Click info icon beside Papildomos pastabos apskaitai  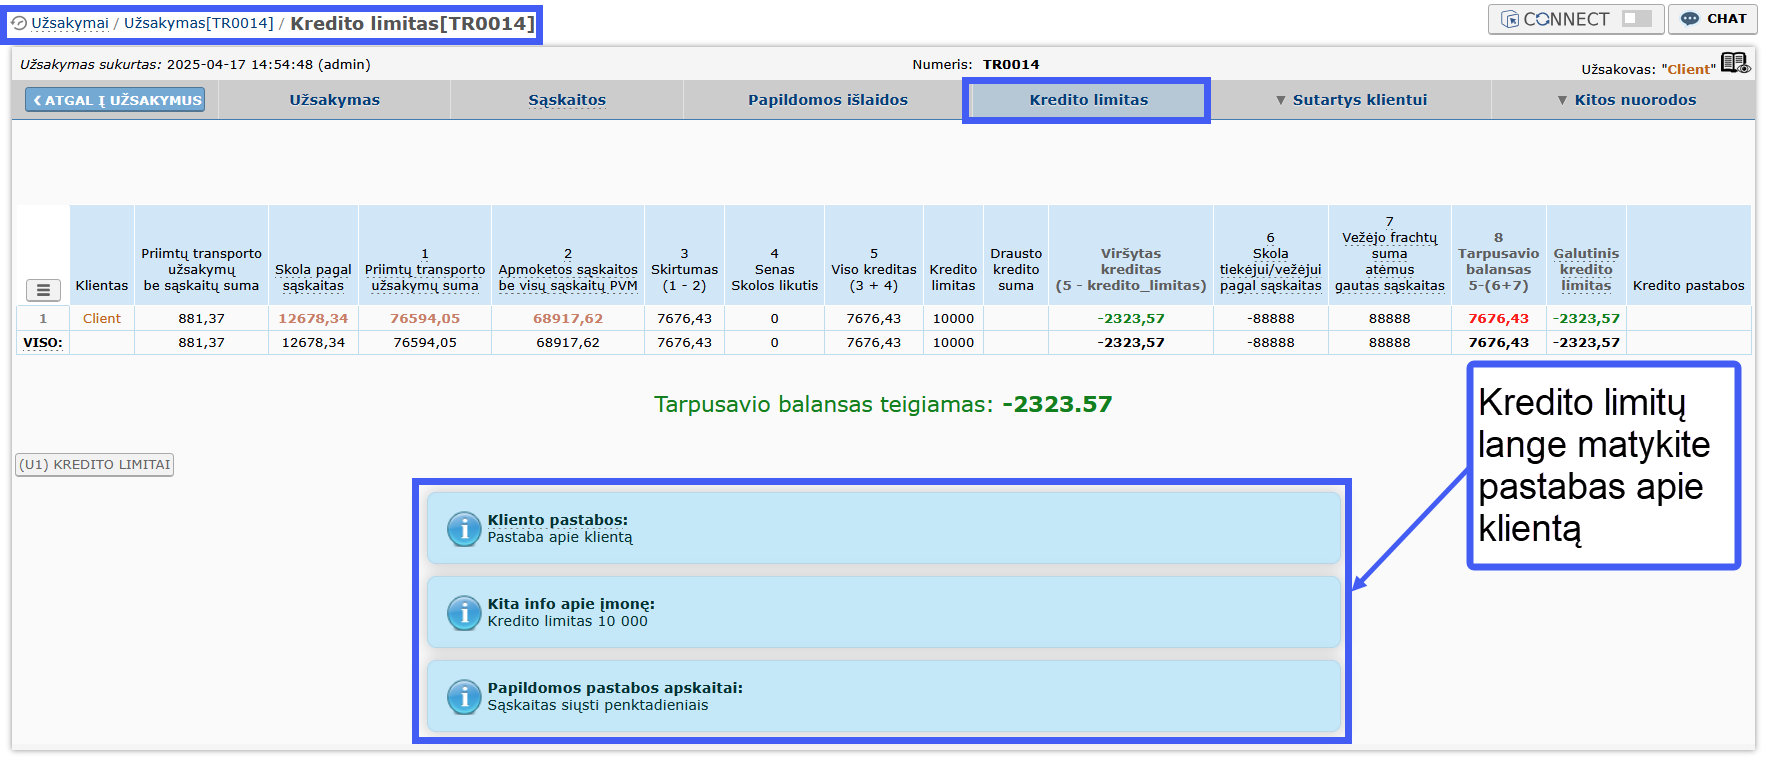pyautogui.click(x=464, y=696)
